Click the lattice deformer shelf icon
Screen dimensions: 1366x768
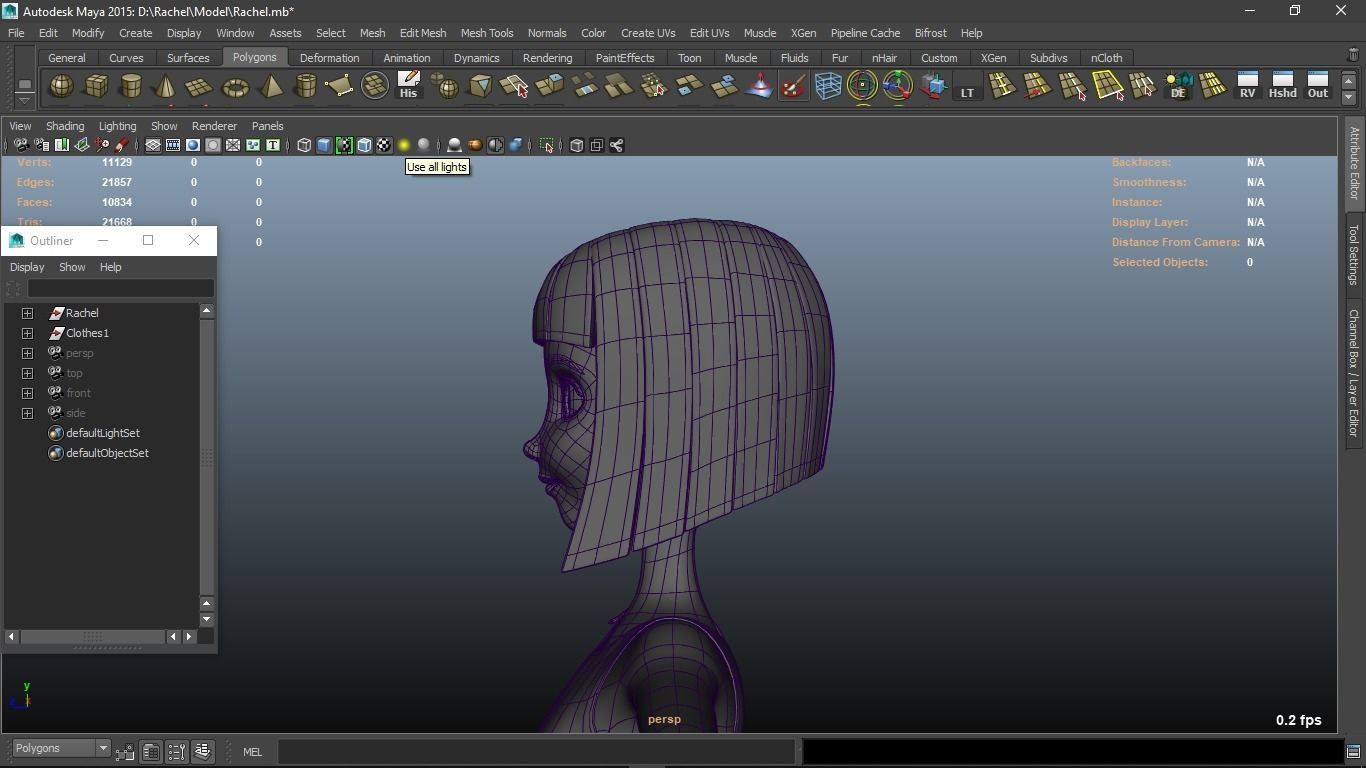pos(828,87)
